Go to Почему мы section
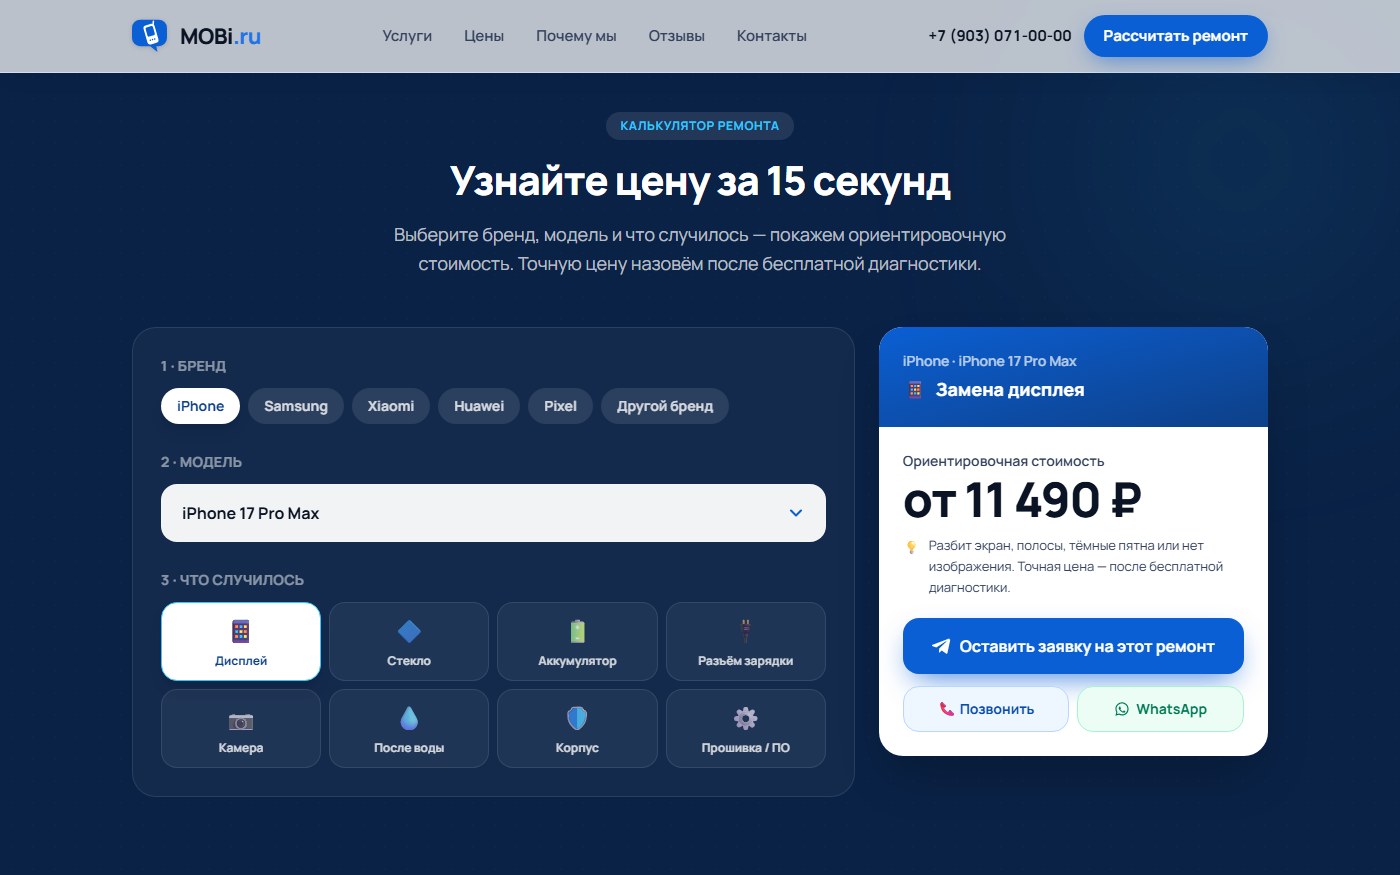The width and height of the screenshot is (1400, 875). [x=576, y=36]
